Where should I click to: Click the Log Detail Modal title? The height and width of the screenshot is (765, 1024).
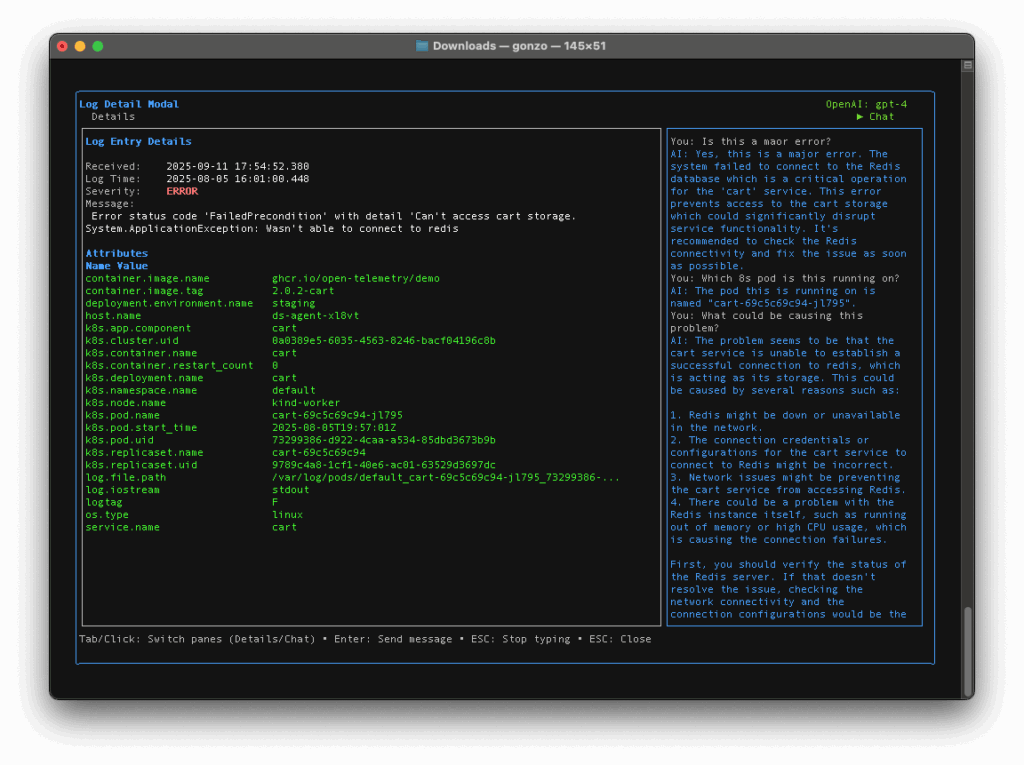click(129, 104)
